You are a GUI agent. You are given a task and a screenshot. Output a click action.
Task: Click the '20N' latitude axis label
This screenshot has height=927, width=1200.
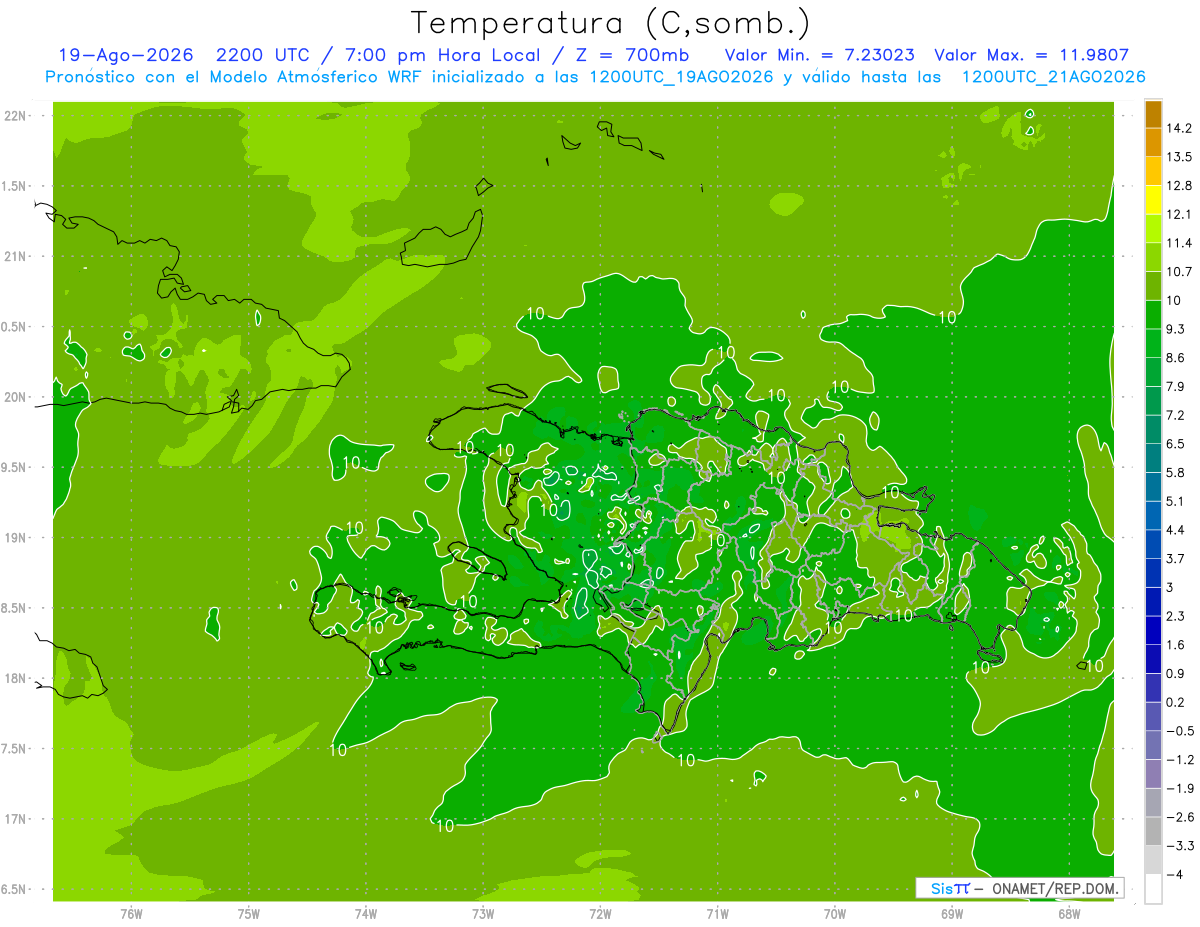[17, 397]
